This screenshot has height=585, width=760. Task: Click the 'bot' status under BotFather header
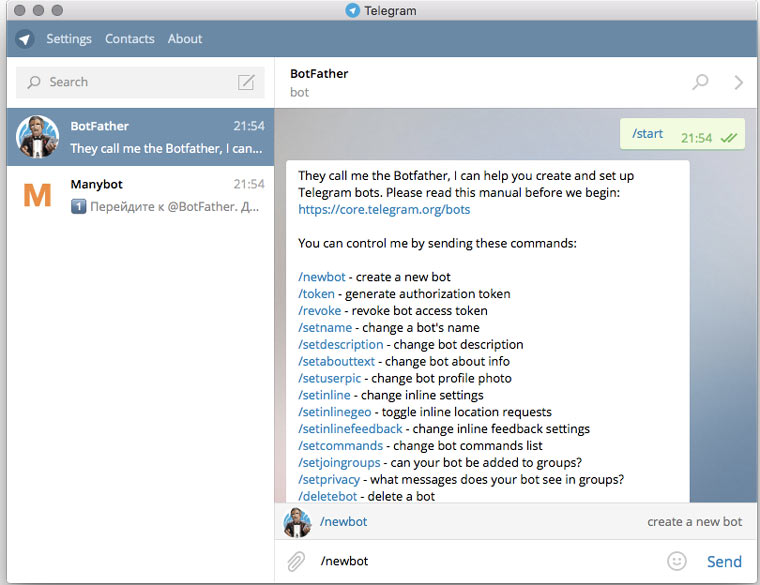pyautogui.click(x=299, y=93)
